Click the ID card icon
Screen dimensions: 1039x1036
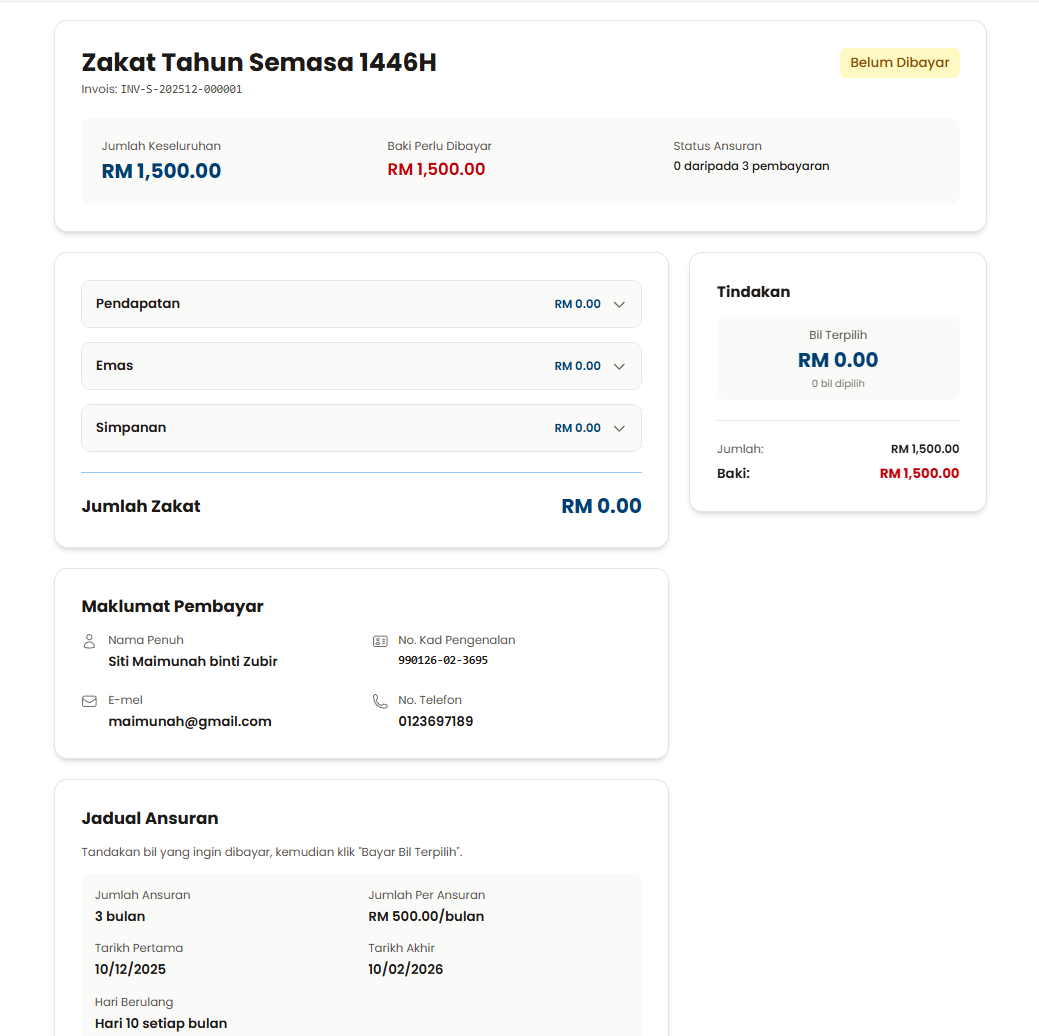tap(380, 641)
